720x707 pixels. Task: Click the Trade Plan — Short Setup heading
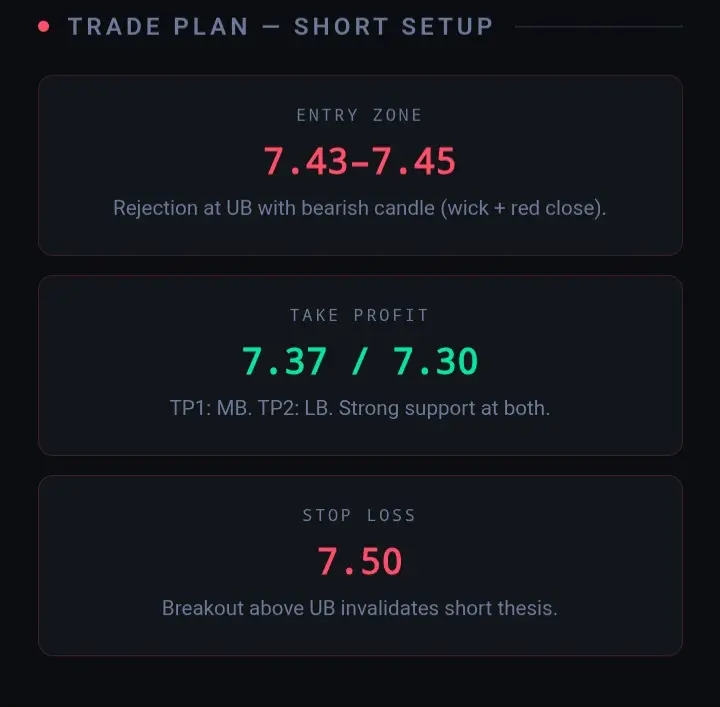coord(280,26)
